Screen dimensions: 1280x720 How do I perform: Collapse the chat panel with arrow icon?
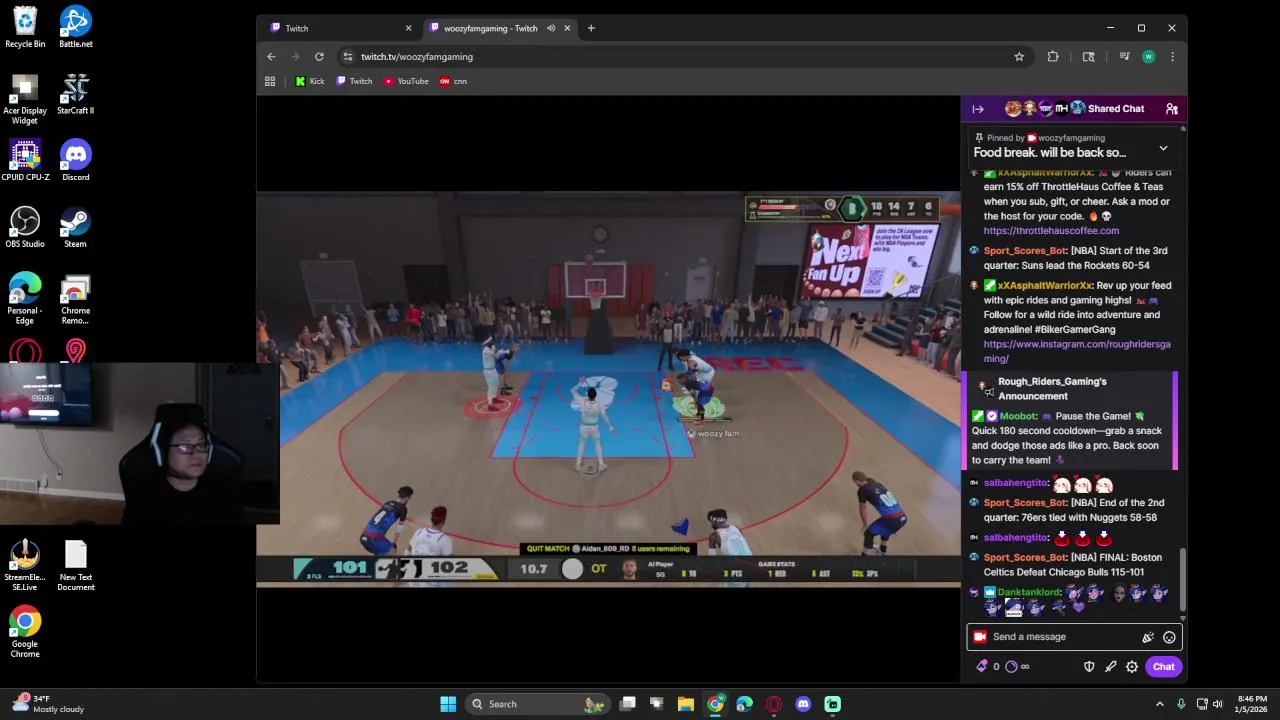pyautogui.click(x=978, y=109)
